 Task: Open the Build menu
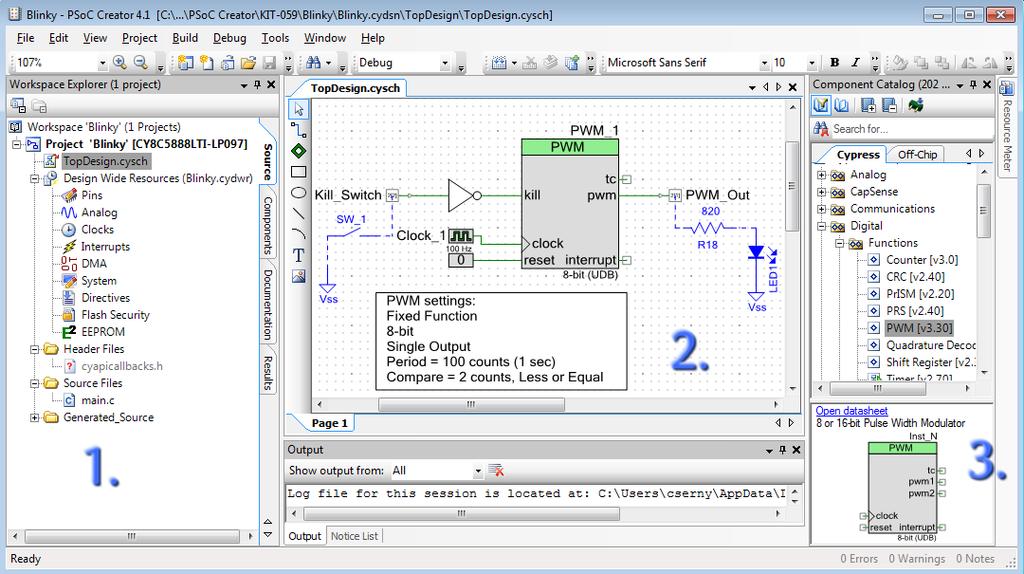coord(185,38)
